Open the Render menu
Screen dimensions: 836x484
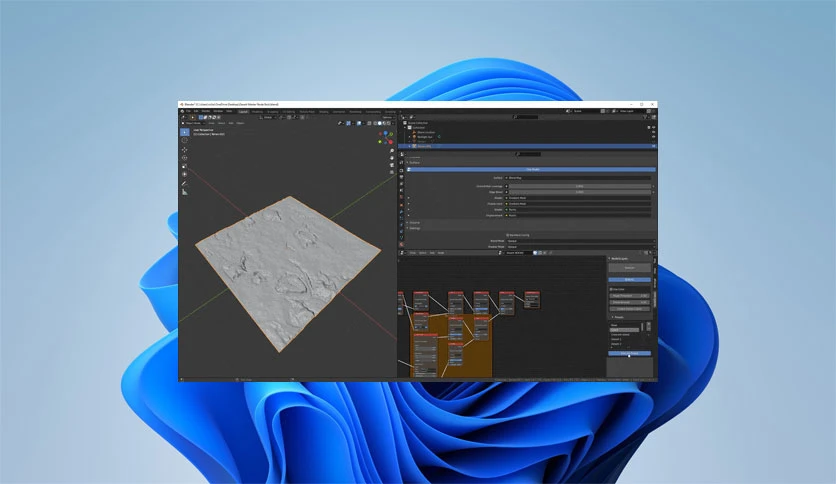(x=206, y=111)
